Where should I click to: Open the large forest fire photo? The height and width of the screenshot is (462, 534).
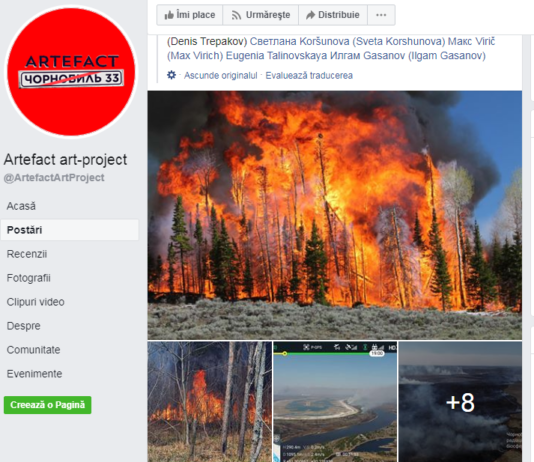334,215
